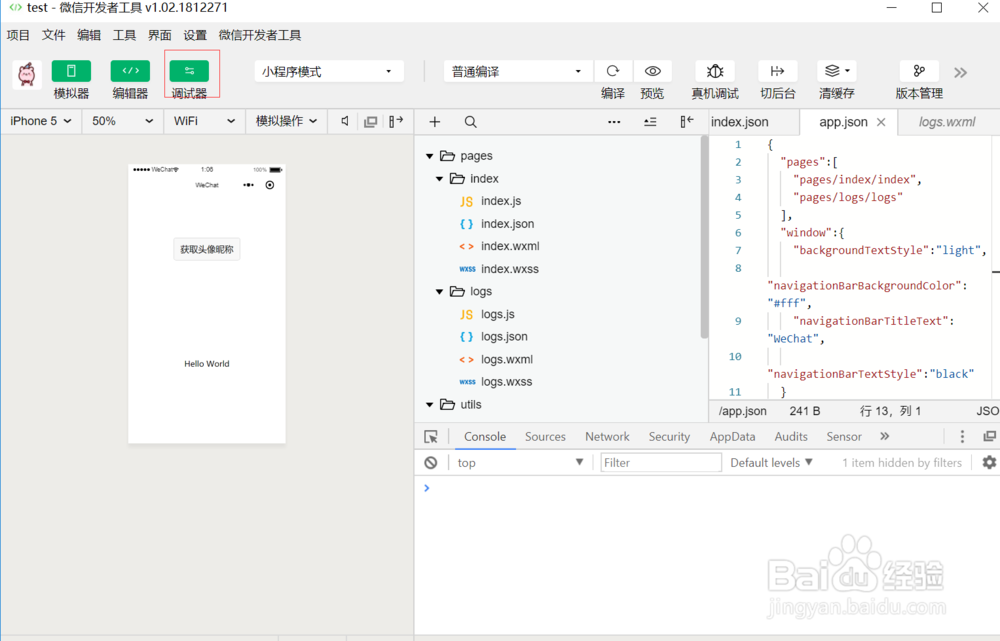Viewport: 1000px width, 641px height.
Task: Search files with magnifier icon
Action: pos(471,122)
